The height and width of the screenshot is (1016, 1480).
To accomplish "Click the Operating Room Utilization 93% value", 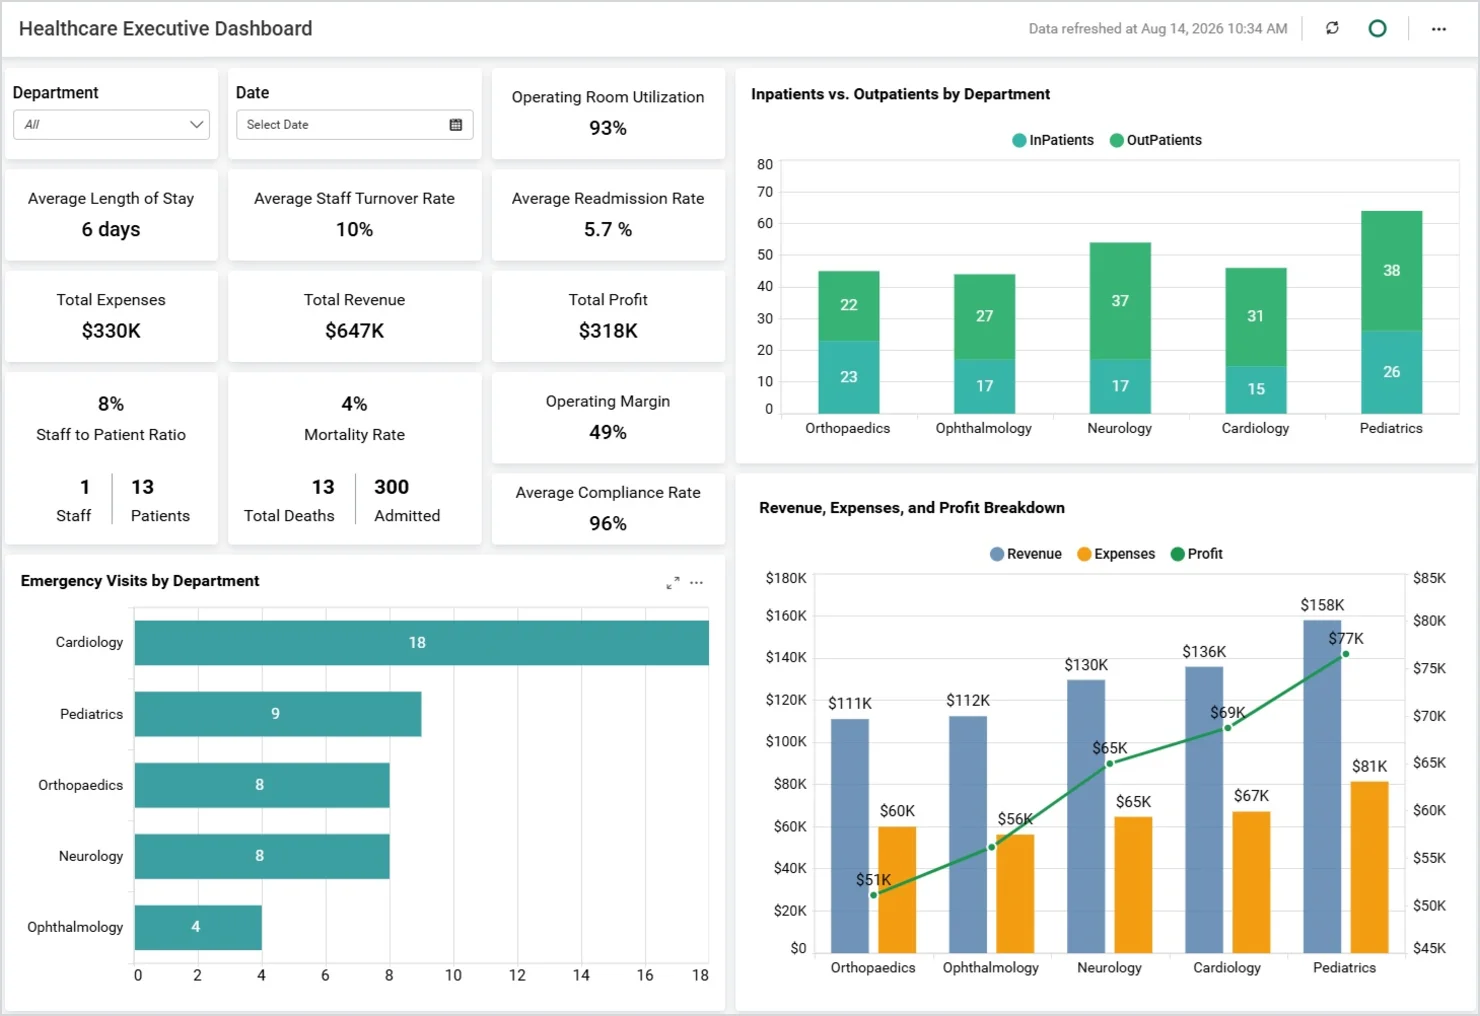I will pyautogui.click(x=608, y=128).
